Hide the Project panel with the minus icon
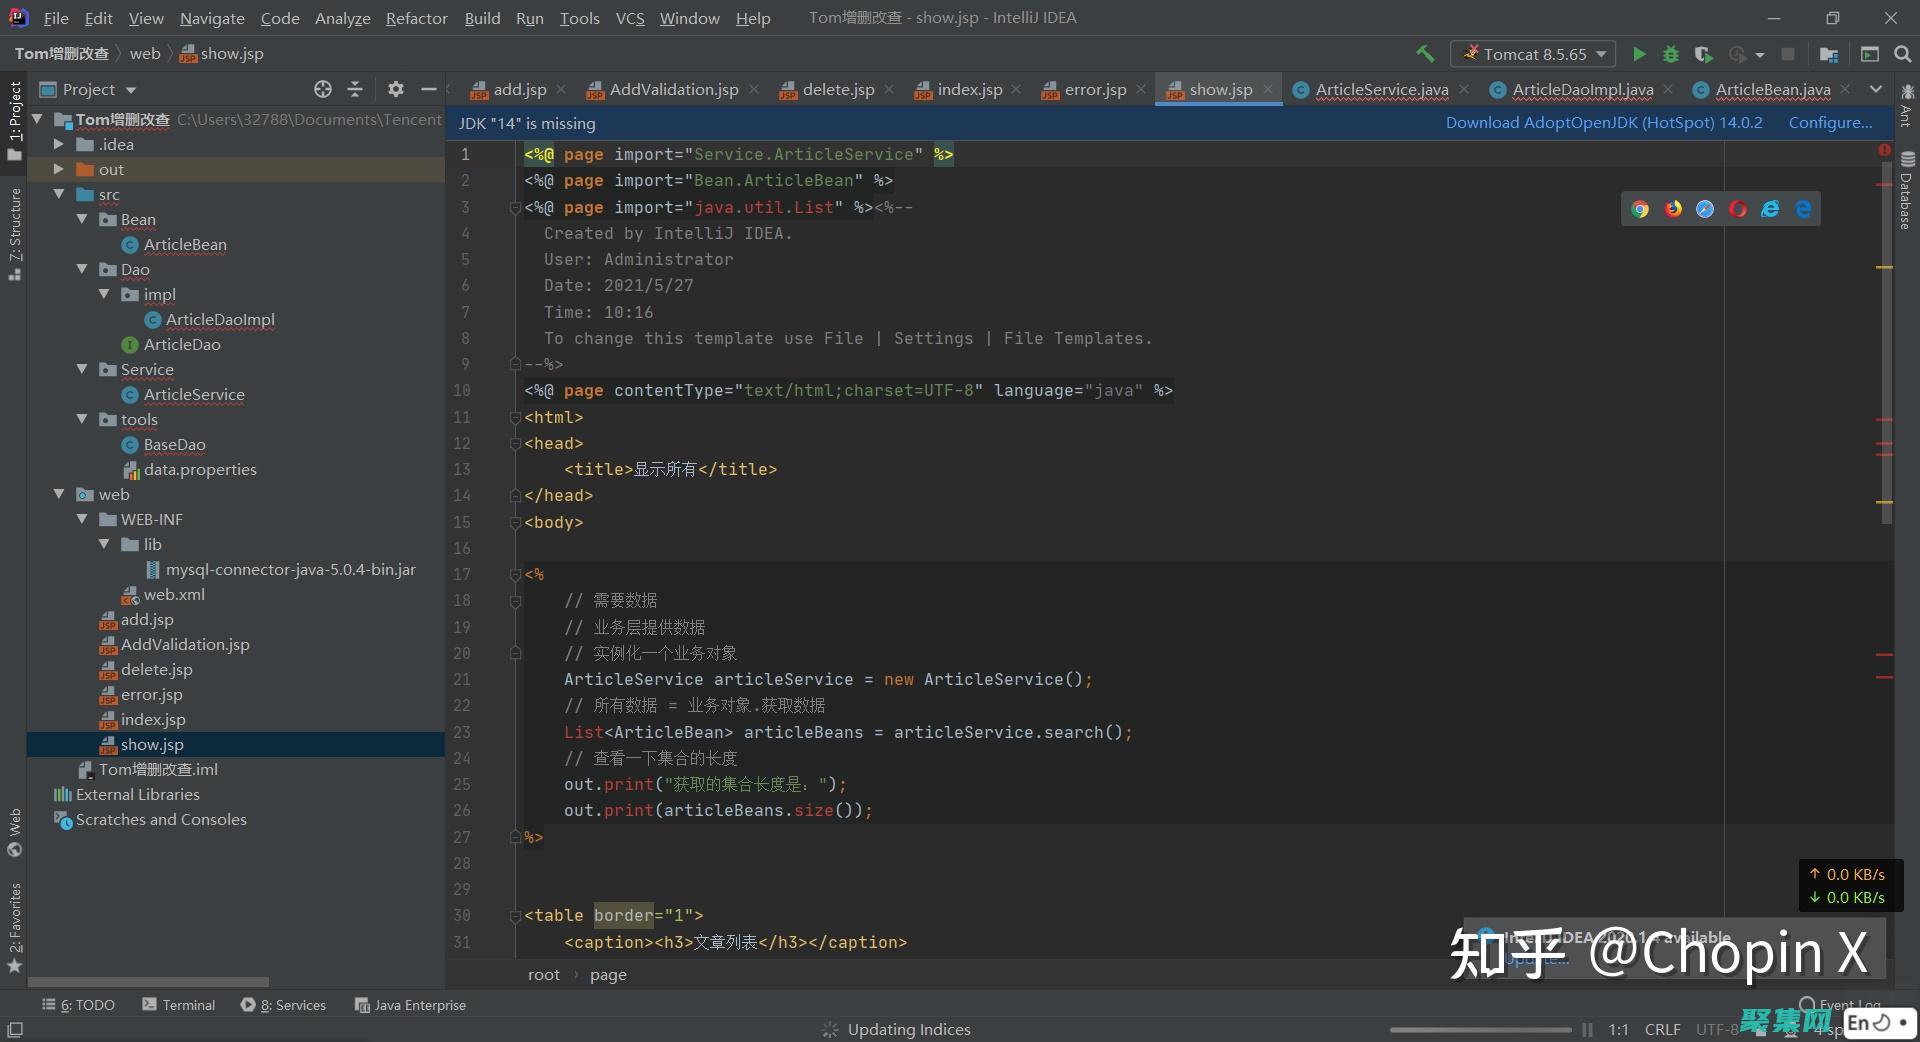Image resolution: width=1920 pixels, height=1042 pixels. pyautogui.click(x=428, y=89)
